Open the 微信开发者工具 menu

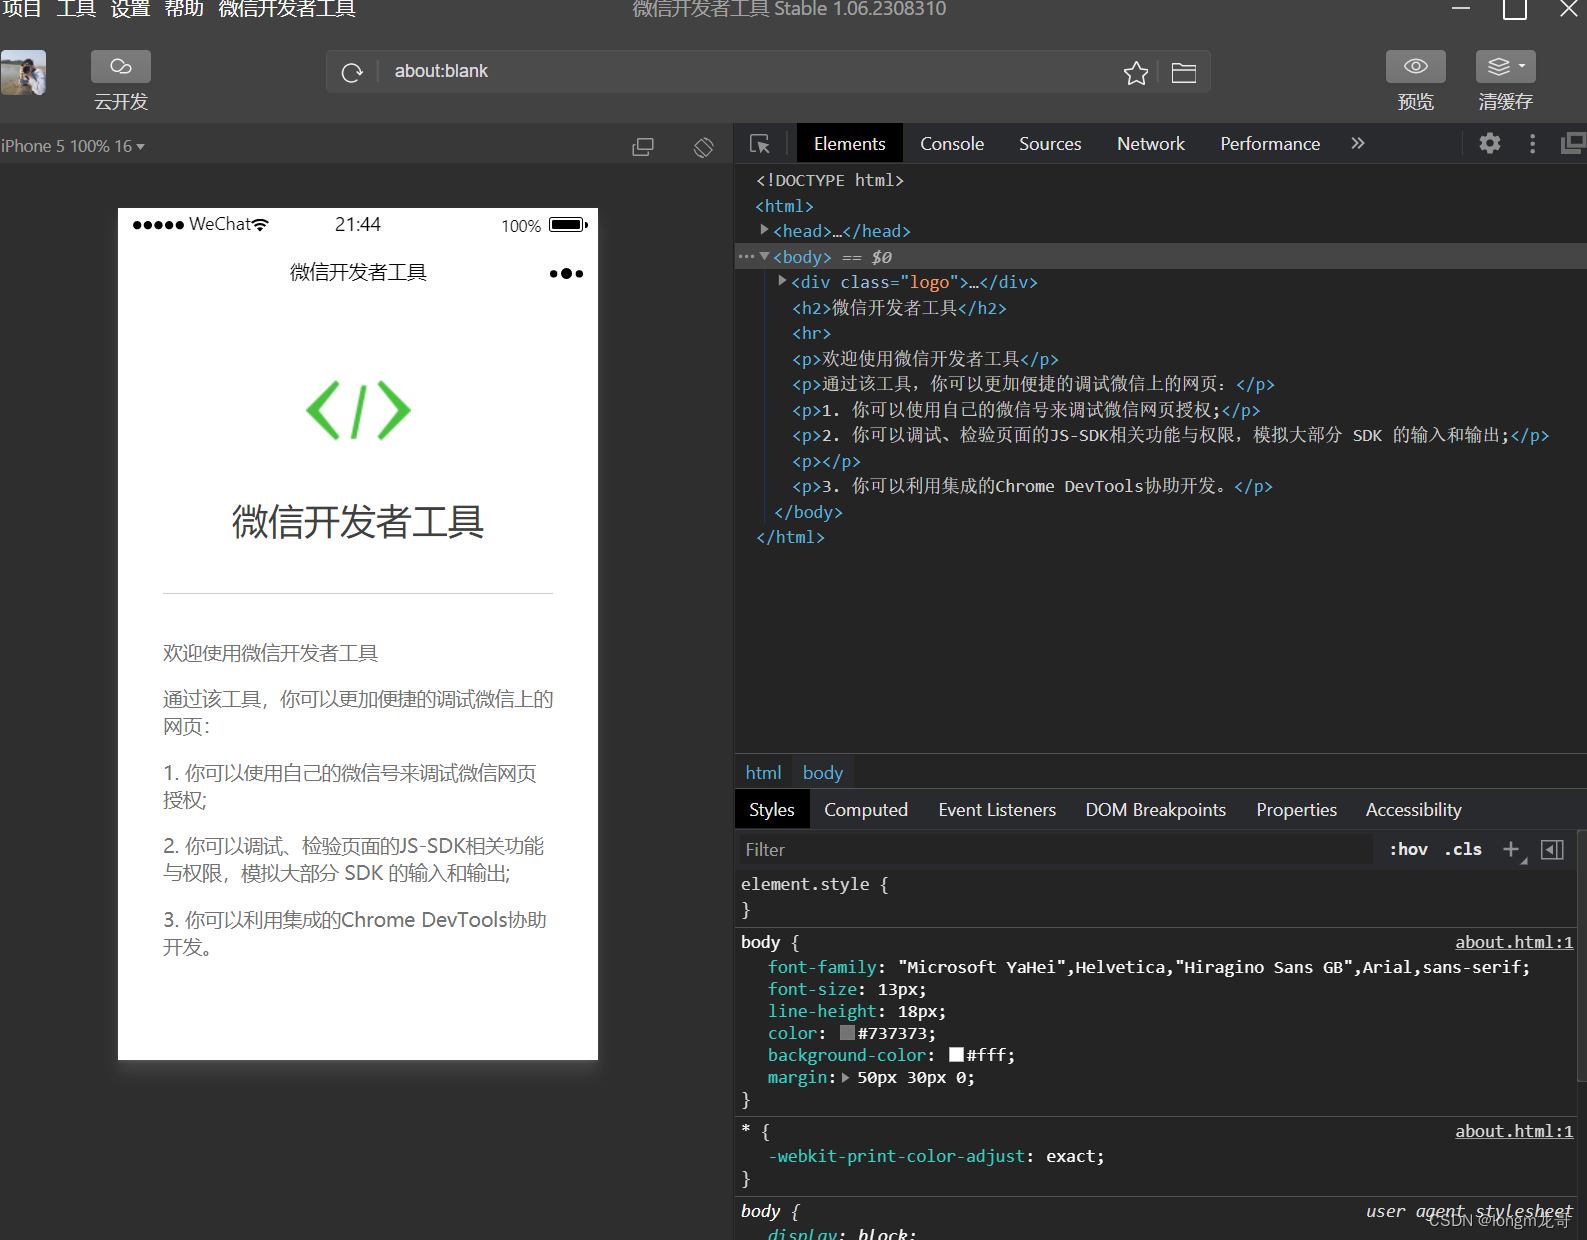287,9
